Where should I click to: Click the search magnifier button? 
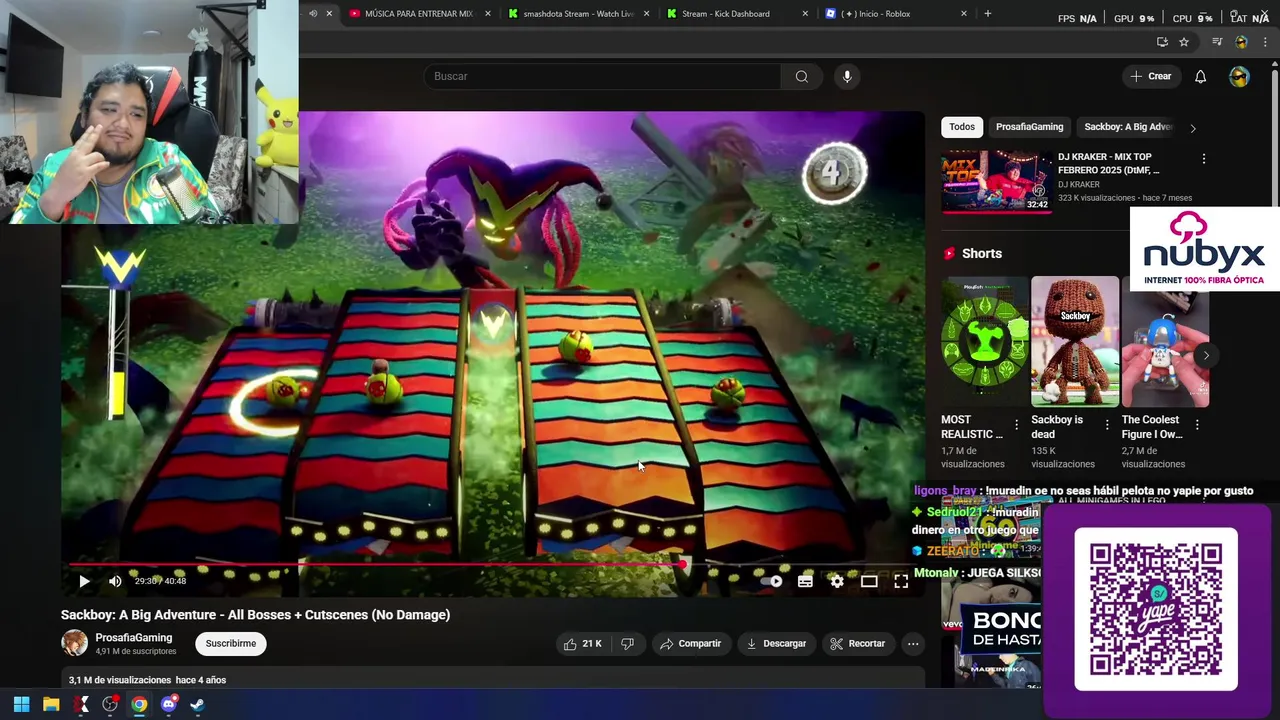tap(801, 76)
